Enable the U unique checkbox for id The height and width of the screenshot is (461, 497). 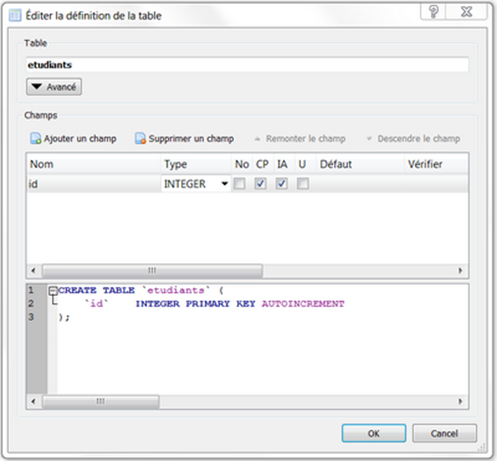click(x=303, y=184)
